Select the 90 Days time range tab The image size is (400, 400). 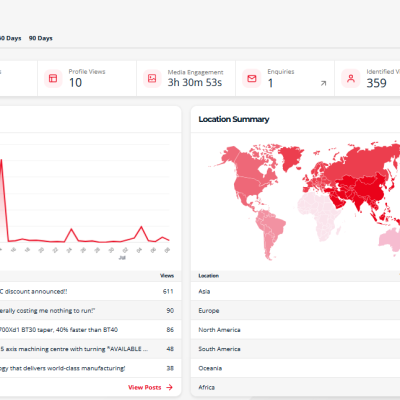click(x=41, y=38)
